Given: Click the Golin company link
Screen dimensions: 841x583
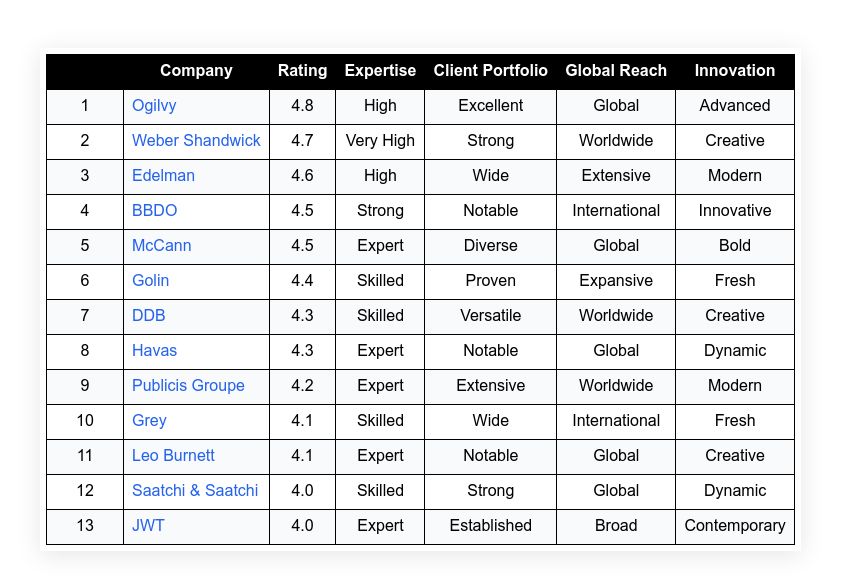Looking at the screenshot, I should 150,281.
